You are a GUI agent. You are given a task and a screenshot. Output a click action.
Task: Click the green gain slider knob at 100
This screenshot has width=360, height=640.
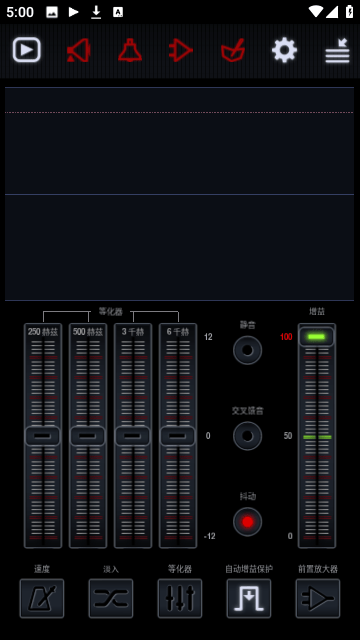317,337
